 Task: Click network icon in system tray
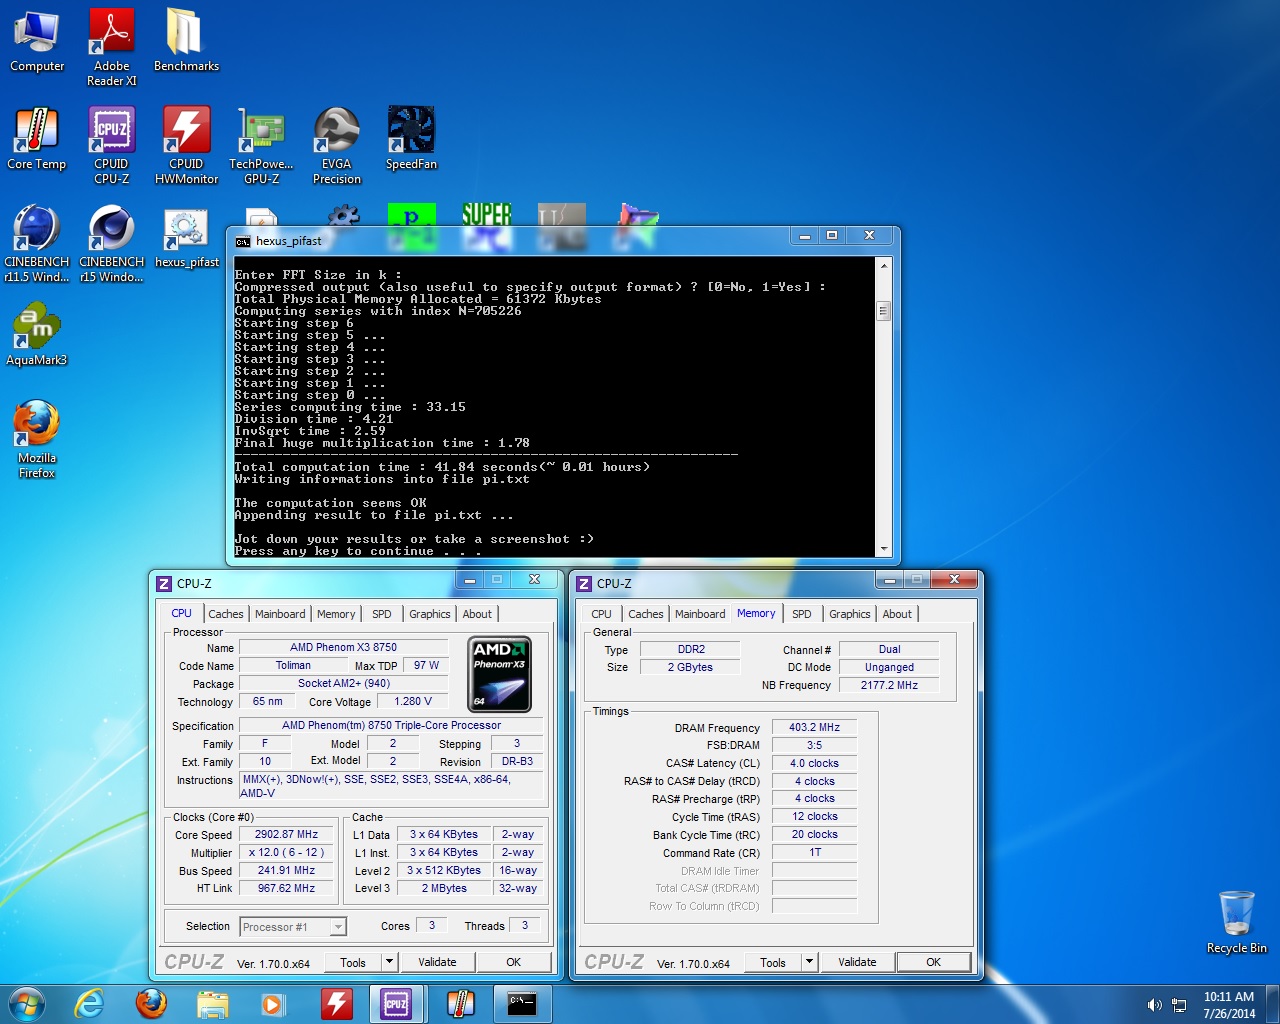[x=1179, y=1005]
